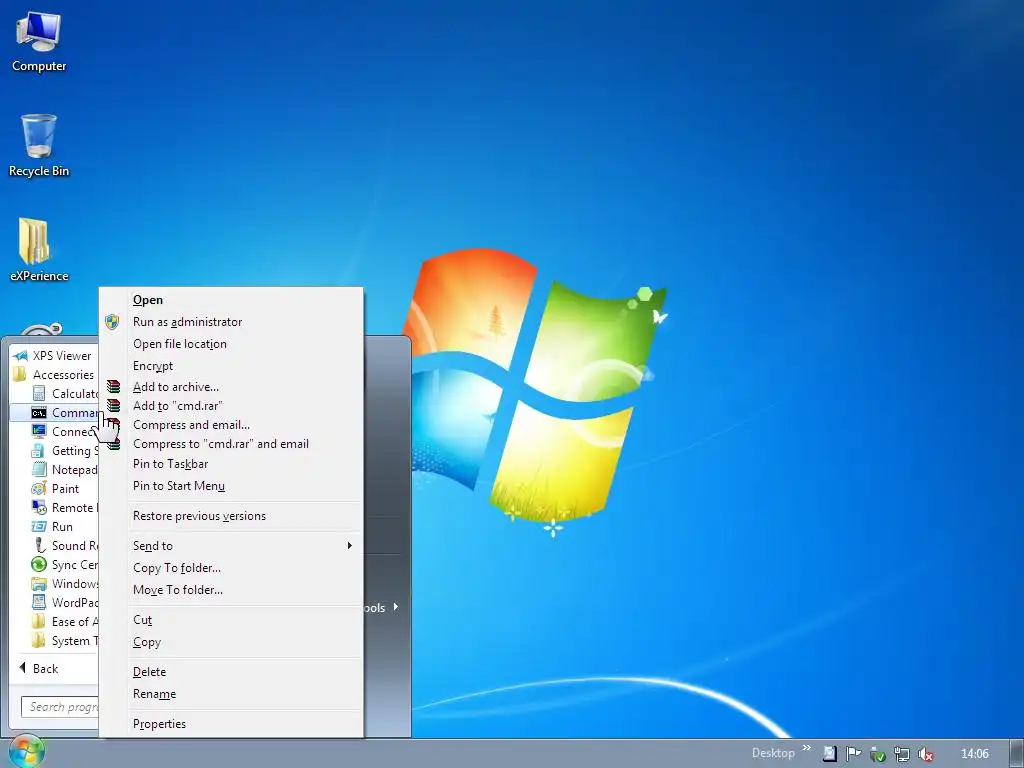Click the first tray icon after Desktop chevron
The width and height of the screenshot is (1024, 768).
829,754
